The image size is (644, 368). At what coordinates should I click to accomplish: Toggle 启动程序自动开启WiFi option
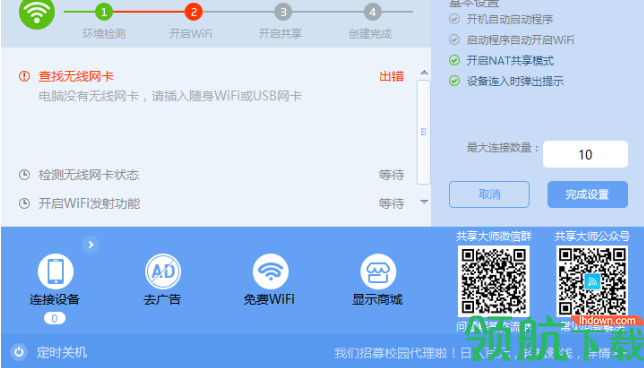454,39
